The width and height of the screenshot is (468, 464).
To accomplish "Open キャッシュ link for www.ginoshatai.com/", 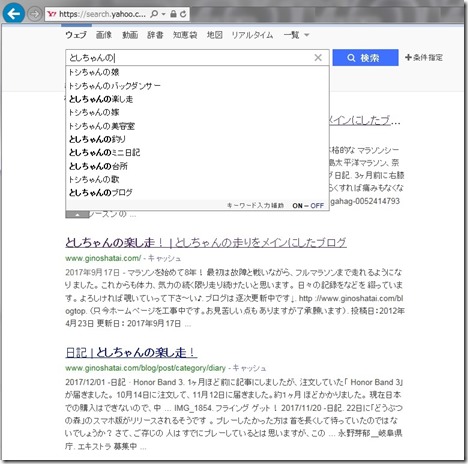I will pyautogui.click(x=164, y=258).
